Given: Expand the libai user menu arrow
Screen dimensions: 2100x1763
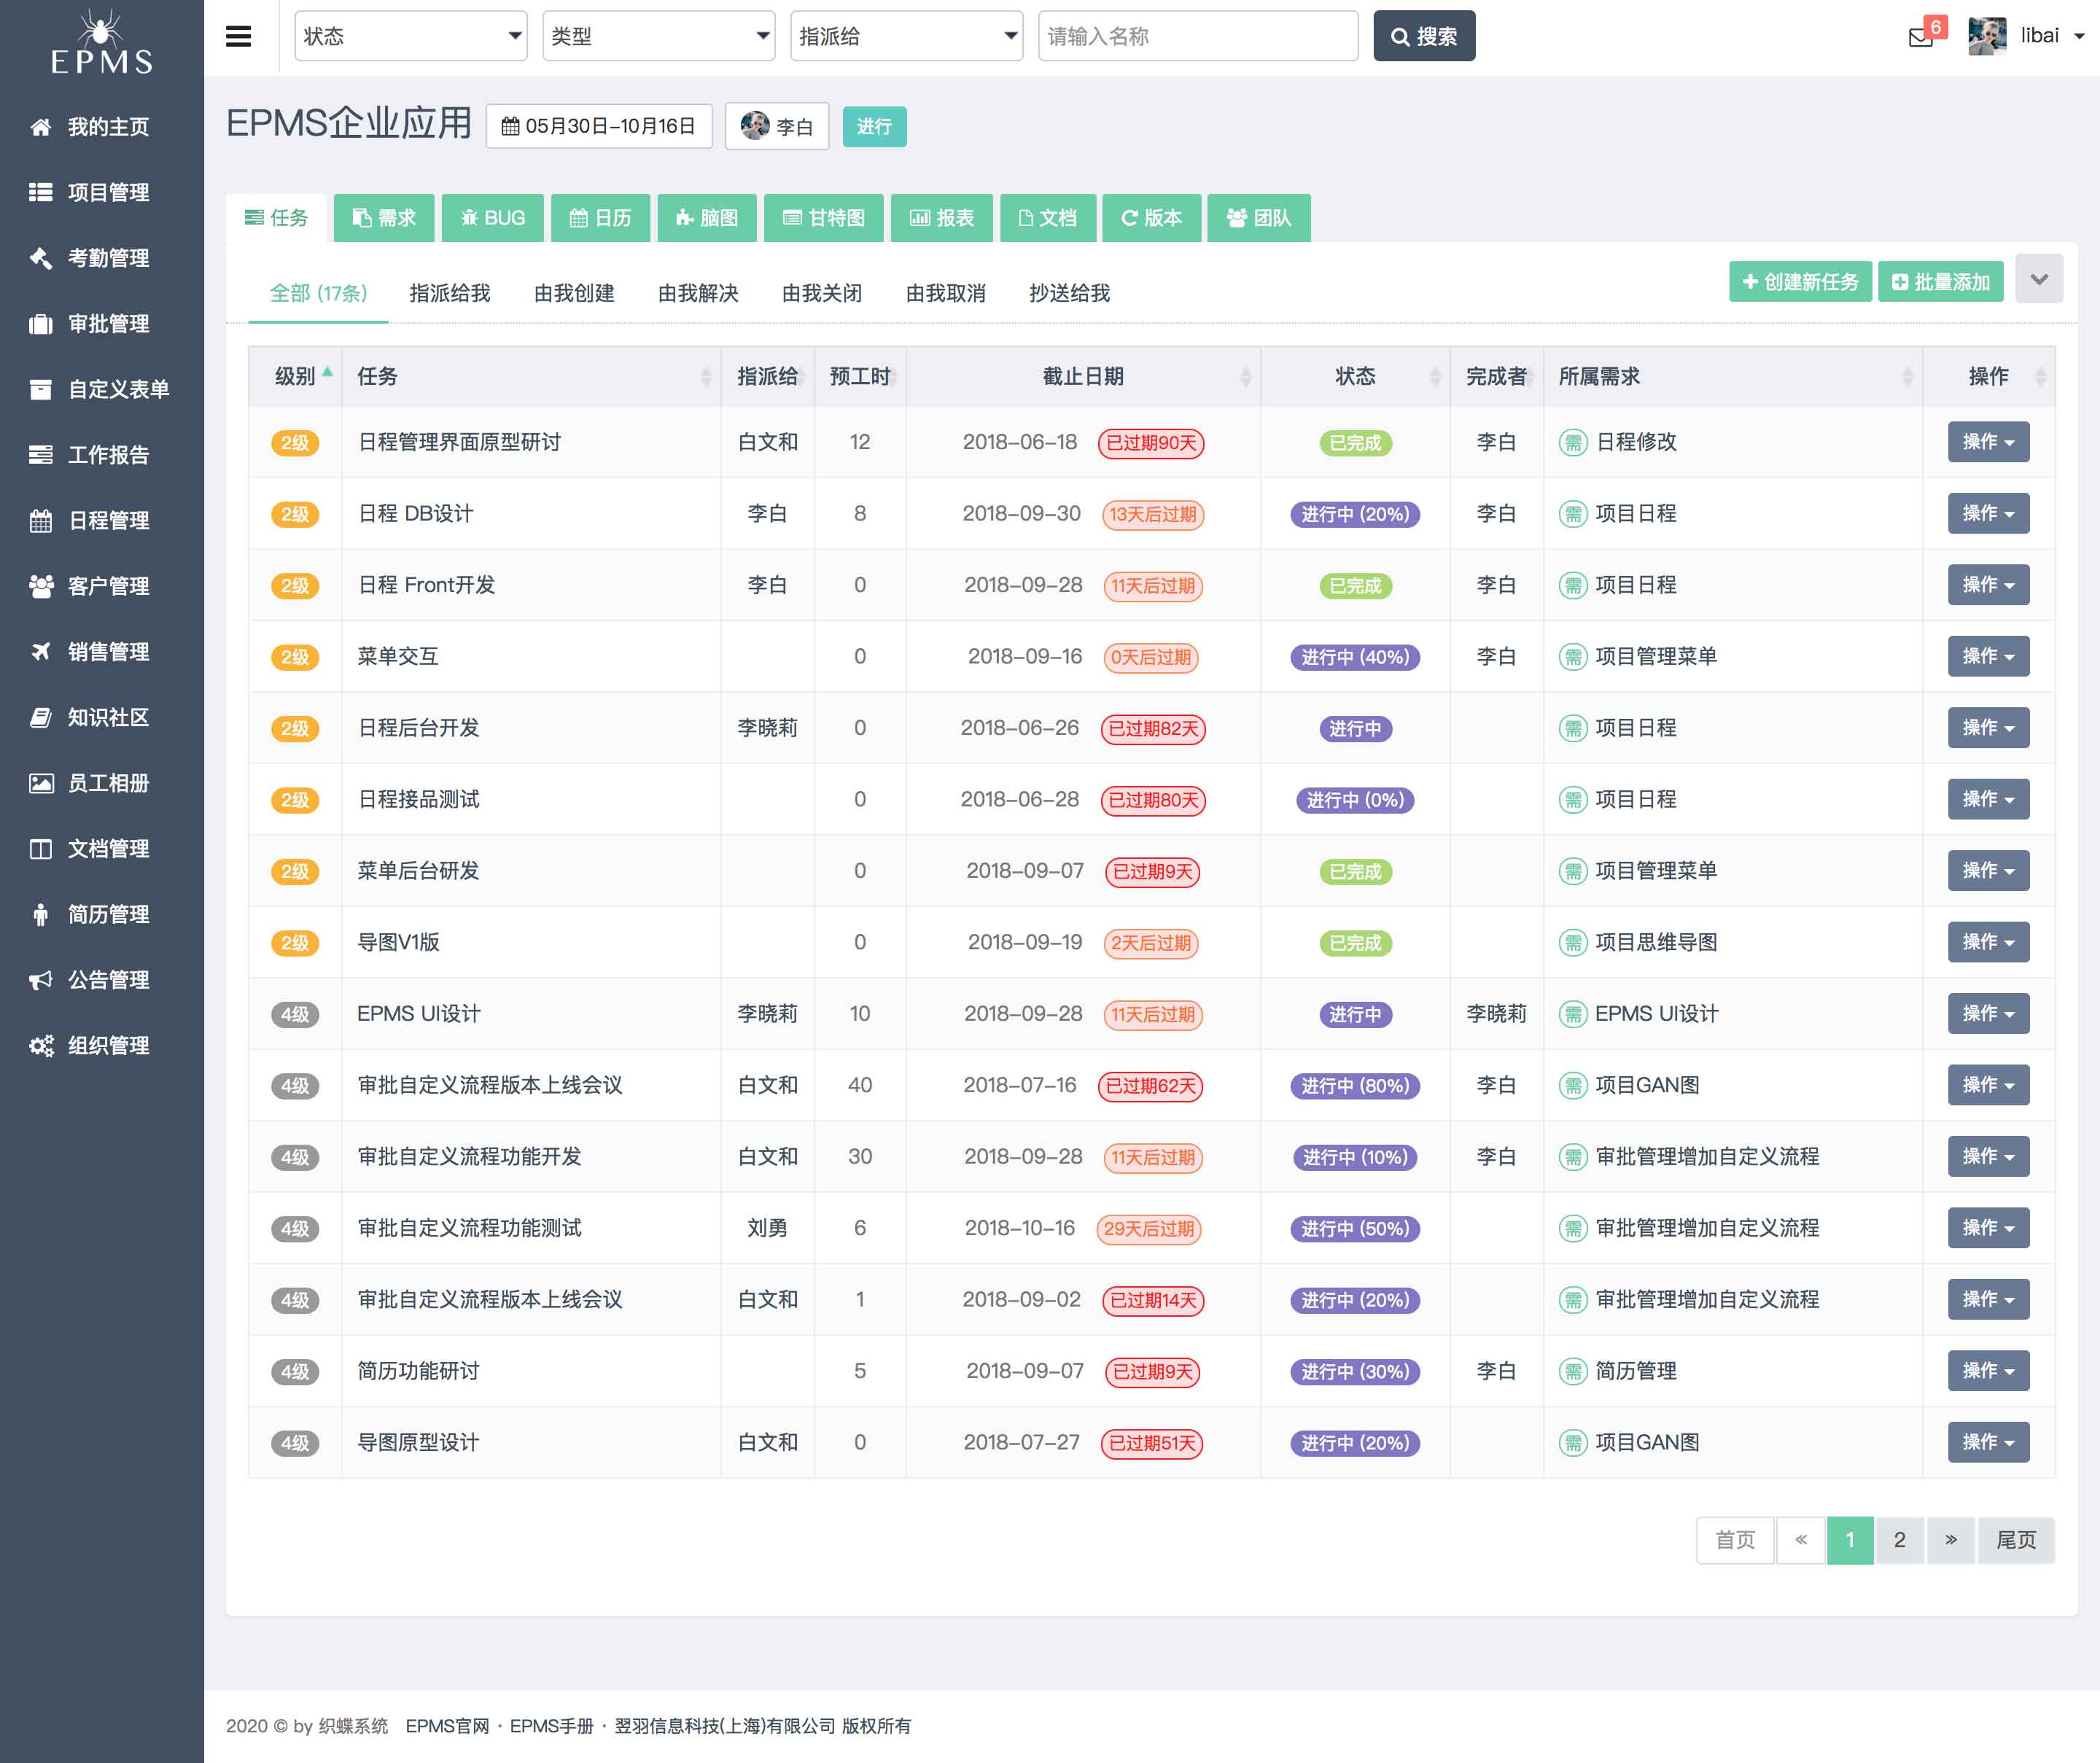Looking at the screenshot, I should pyautogui.click(x=2078, y=37).
